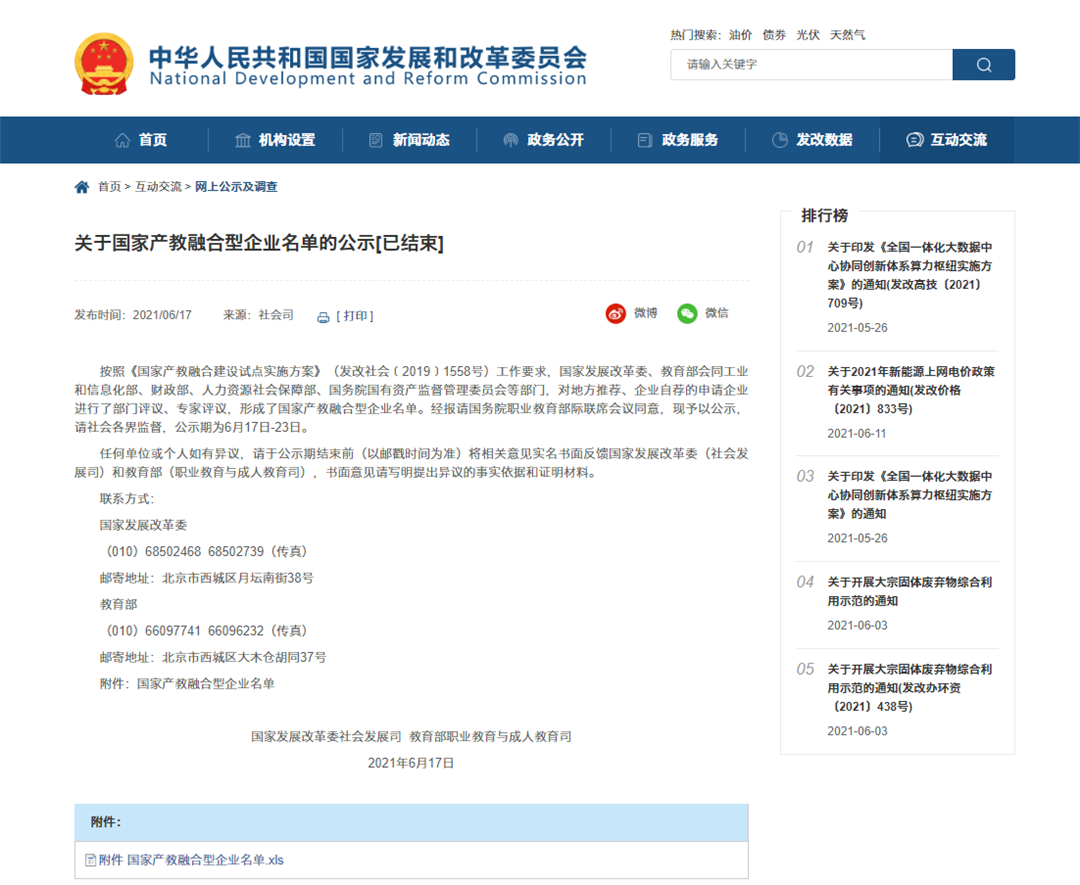Image resolution: width=1080 pixels, height=885 pixels.
Task: Open ranking item 02 about 新能源上网电价
Action: [x=910, y=390]
